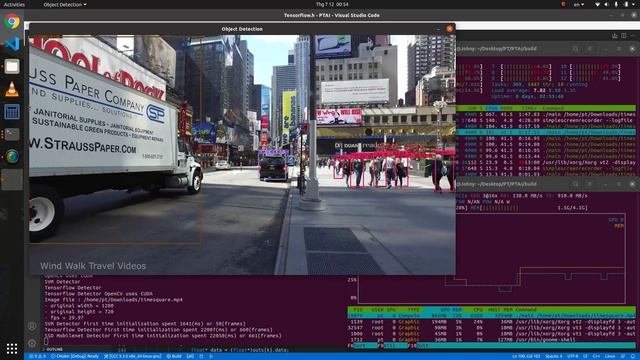
Task: Click VS Code terminal cursor prompt line
Action: pyautogui.click(x=46, y=342)
